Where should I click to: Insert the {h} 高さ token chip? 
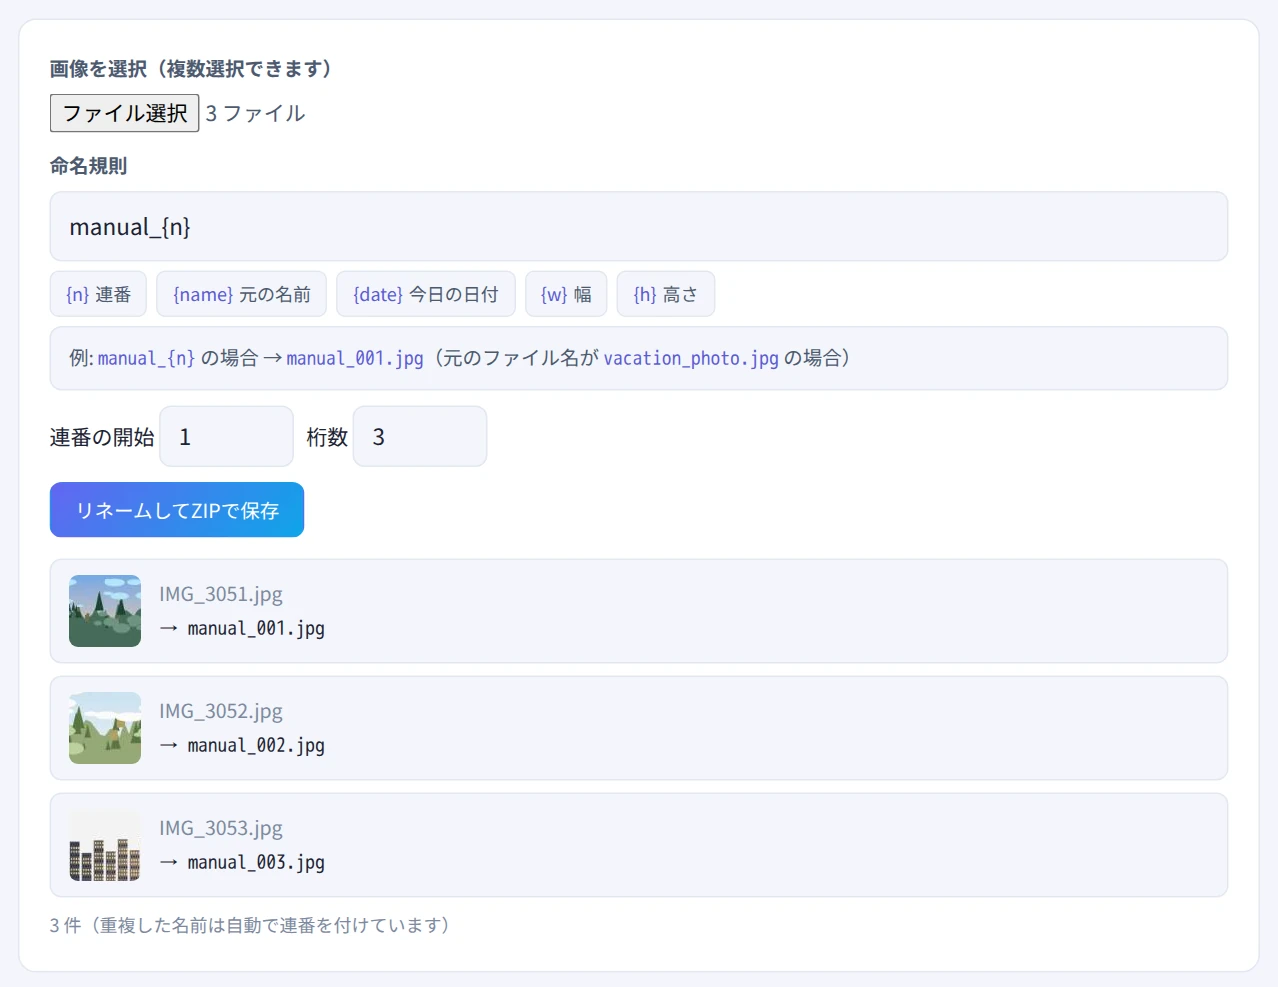pos(666,294)
